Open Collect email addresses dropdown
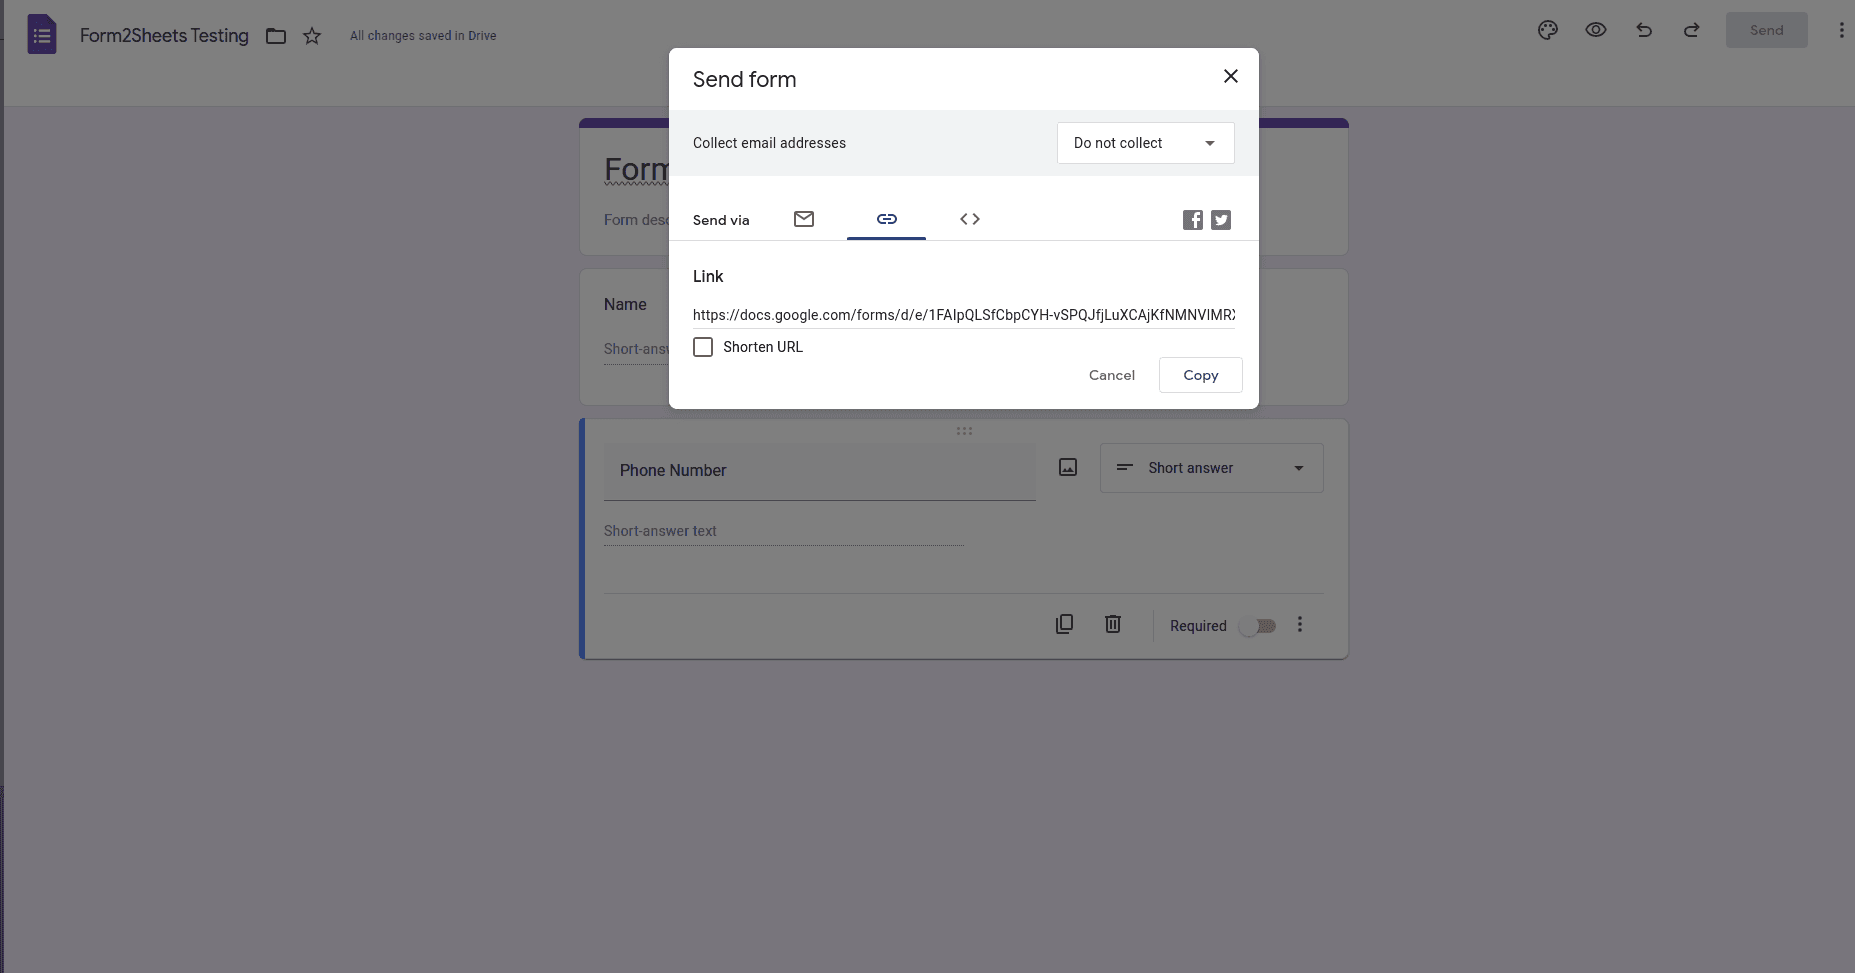This screenshot has width=1855, height=973. (x=1146, y=143)
